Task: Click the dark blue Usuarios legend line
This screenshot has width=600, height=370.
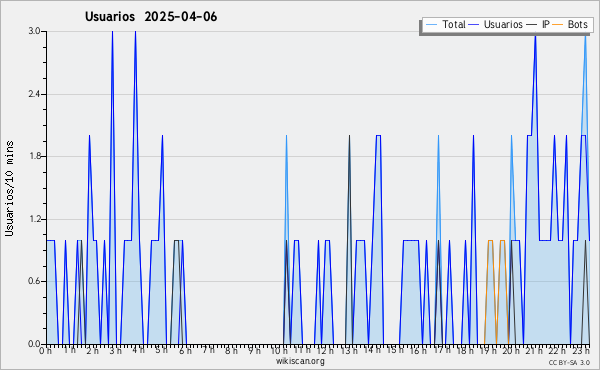Action: 474,25
